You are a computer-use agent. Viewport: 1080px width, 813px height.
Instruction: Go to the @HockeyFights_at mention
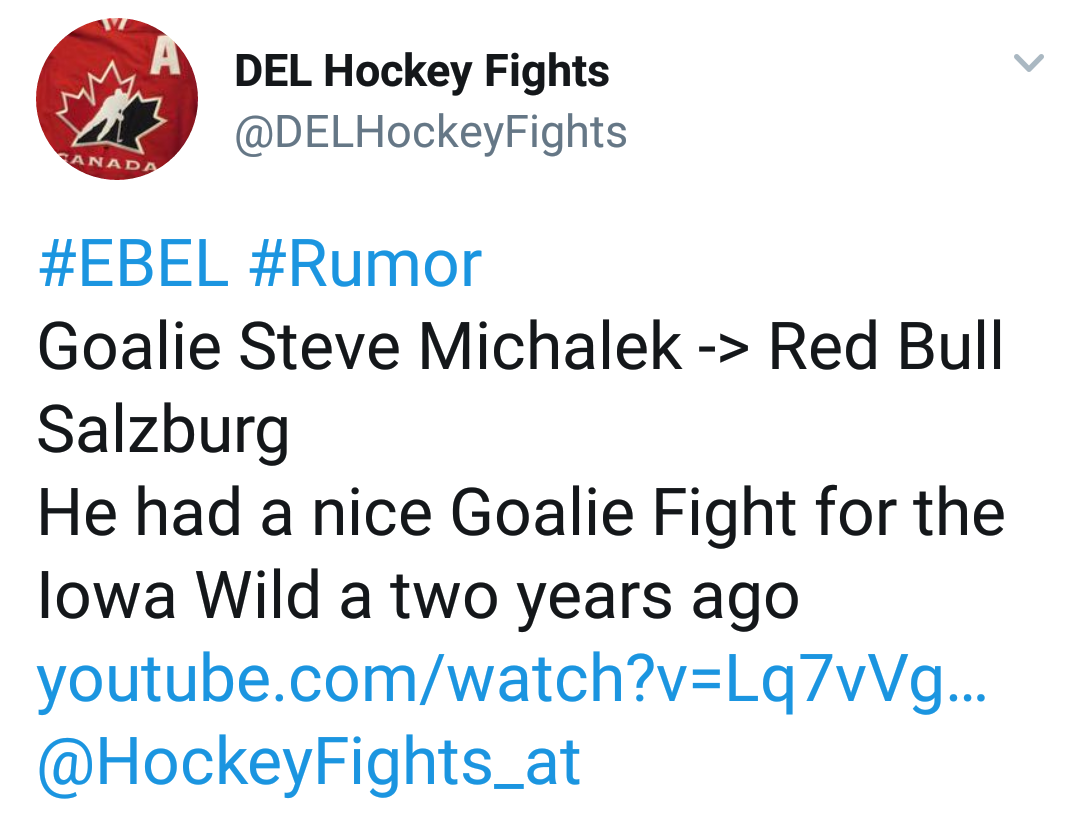(308, 761)
